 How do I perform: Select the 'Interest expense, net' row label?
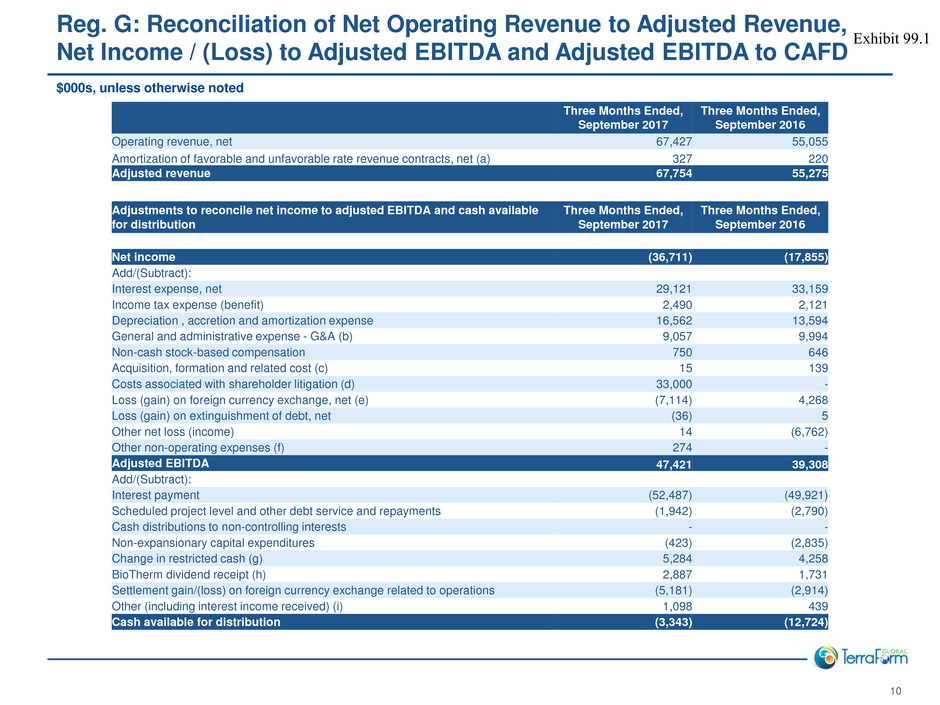(166, 288)
